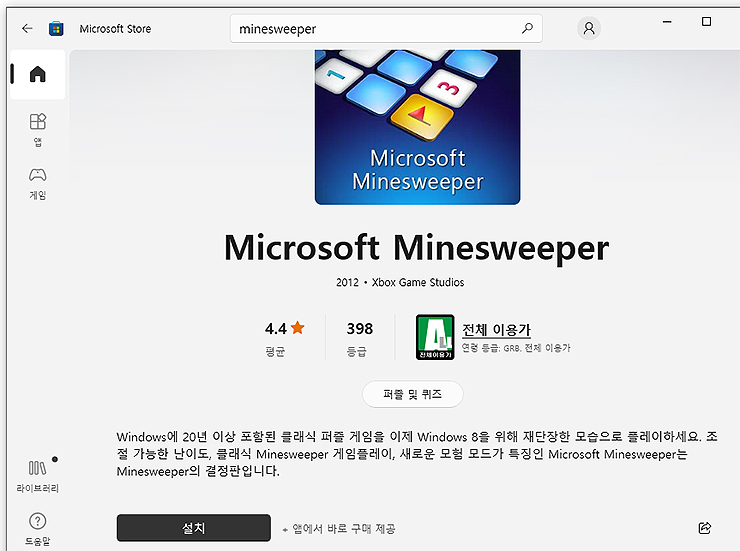Click the 설치 (Install) button

pyautogui.click(x=193, y=528)
